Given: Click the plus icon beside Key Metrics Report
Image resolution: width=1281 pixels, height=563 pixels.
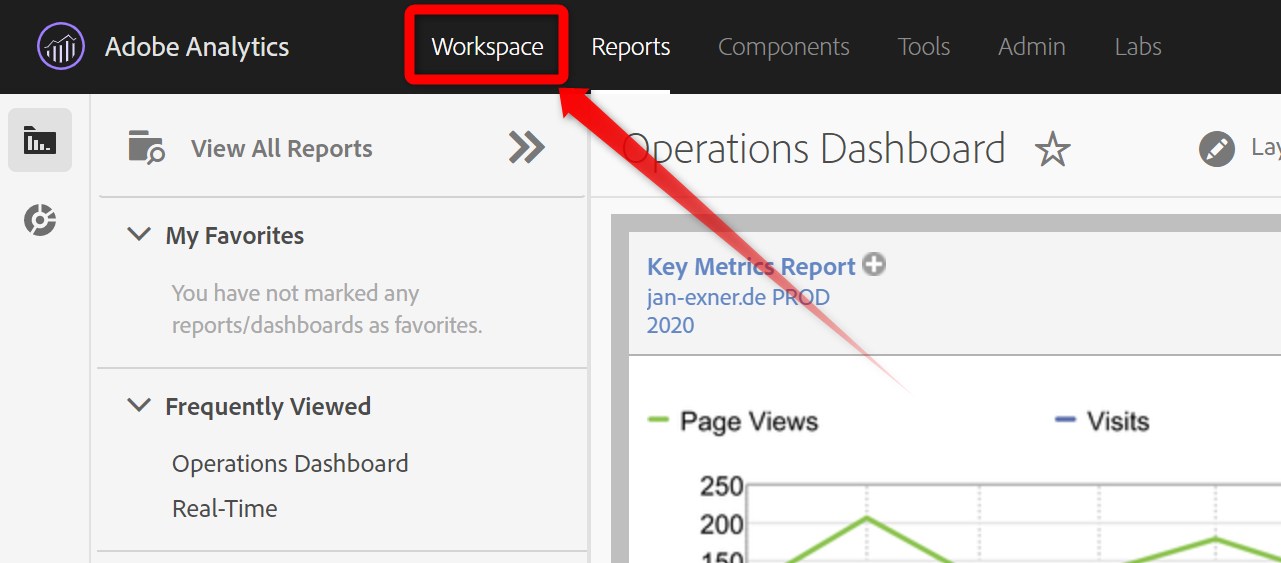Looking at the screenshot, I should (x=875, y=265).
